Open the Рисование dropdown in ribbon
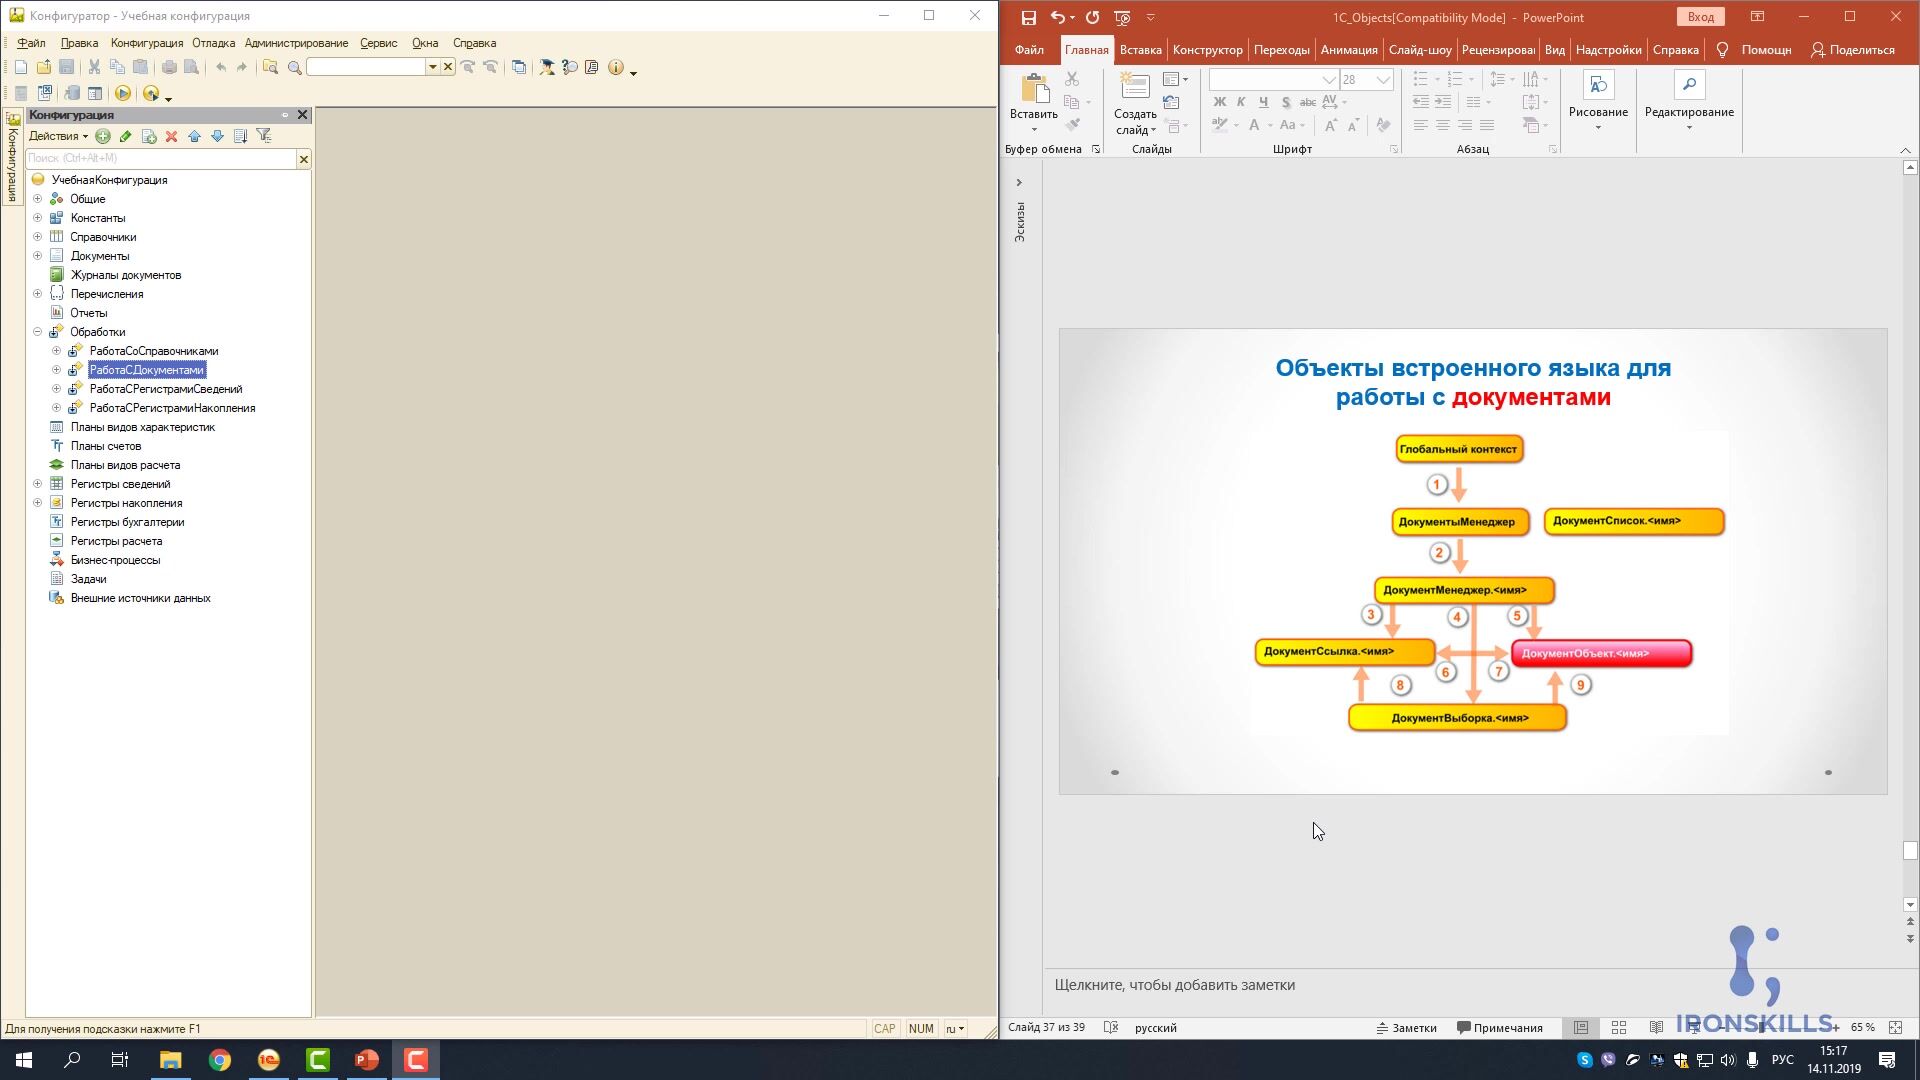Screen dimensions: 1920x1080 (x=1598, y=102)
